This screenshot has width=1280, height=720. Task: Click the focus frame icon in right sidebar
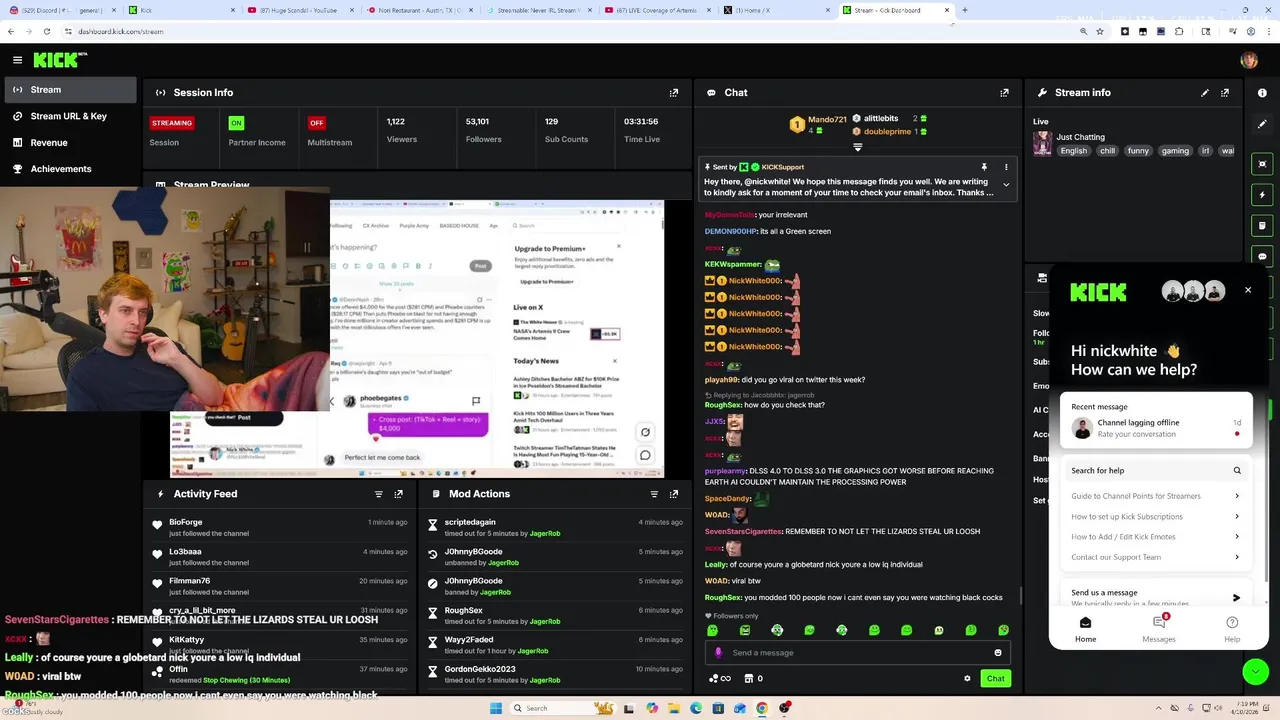click(x=1262, y=164)
